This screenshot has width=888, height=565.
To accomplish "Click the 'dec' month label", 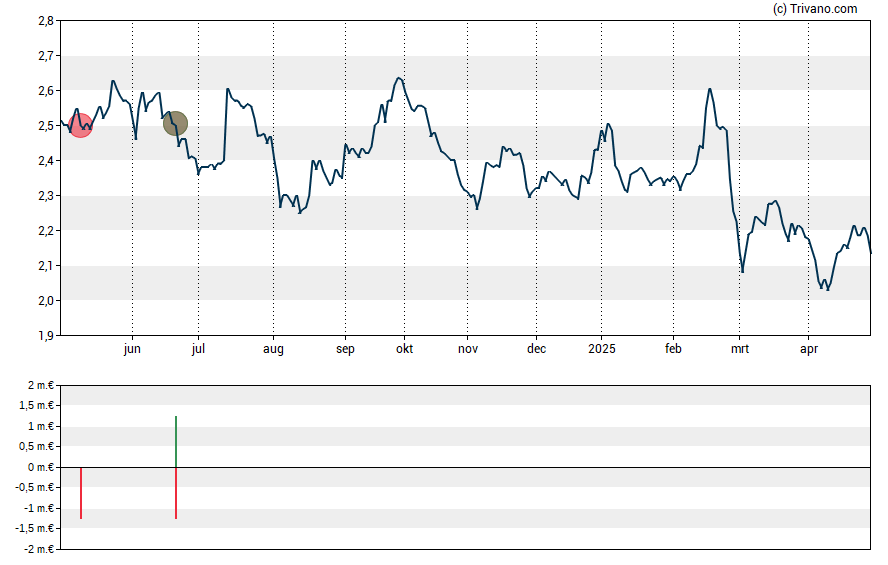I will [x=536, y=349].
